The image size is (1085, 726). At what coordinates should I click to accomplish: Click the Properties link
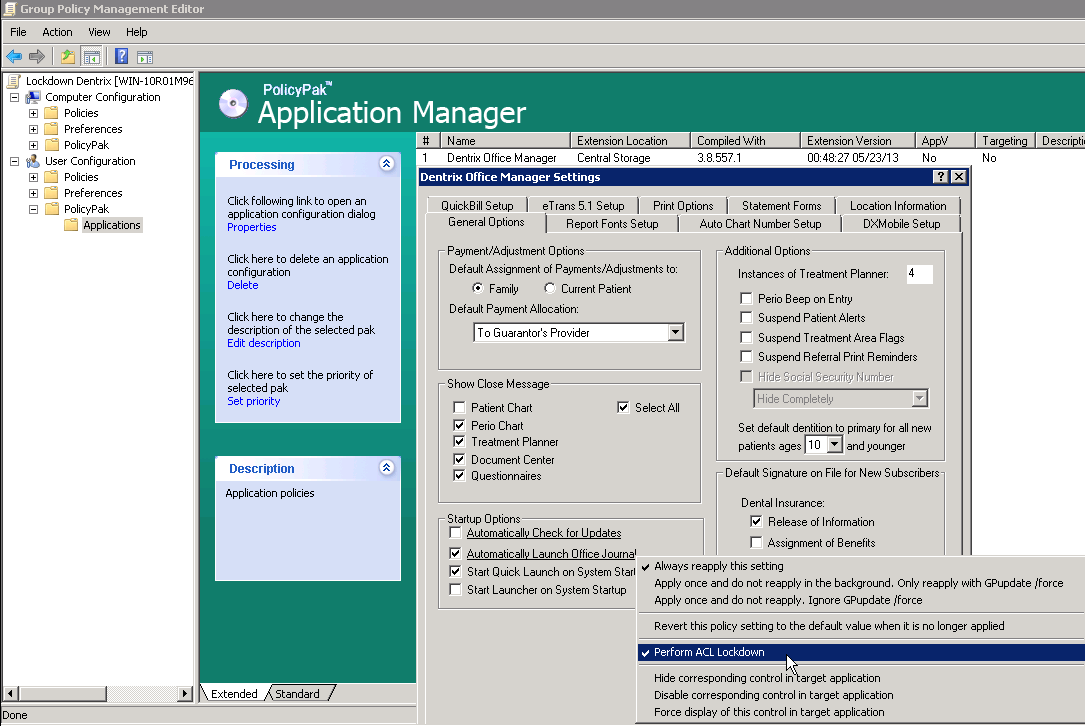tap(251, 227)
